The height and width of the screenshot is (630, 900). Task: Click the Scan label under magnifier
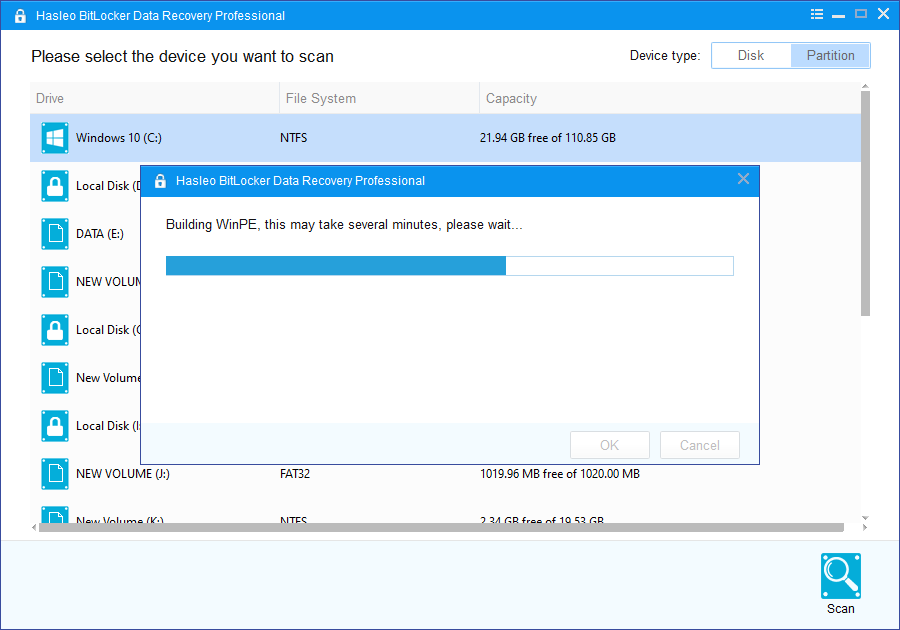[840, 609]
